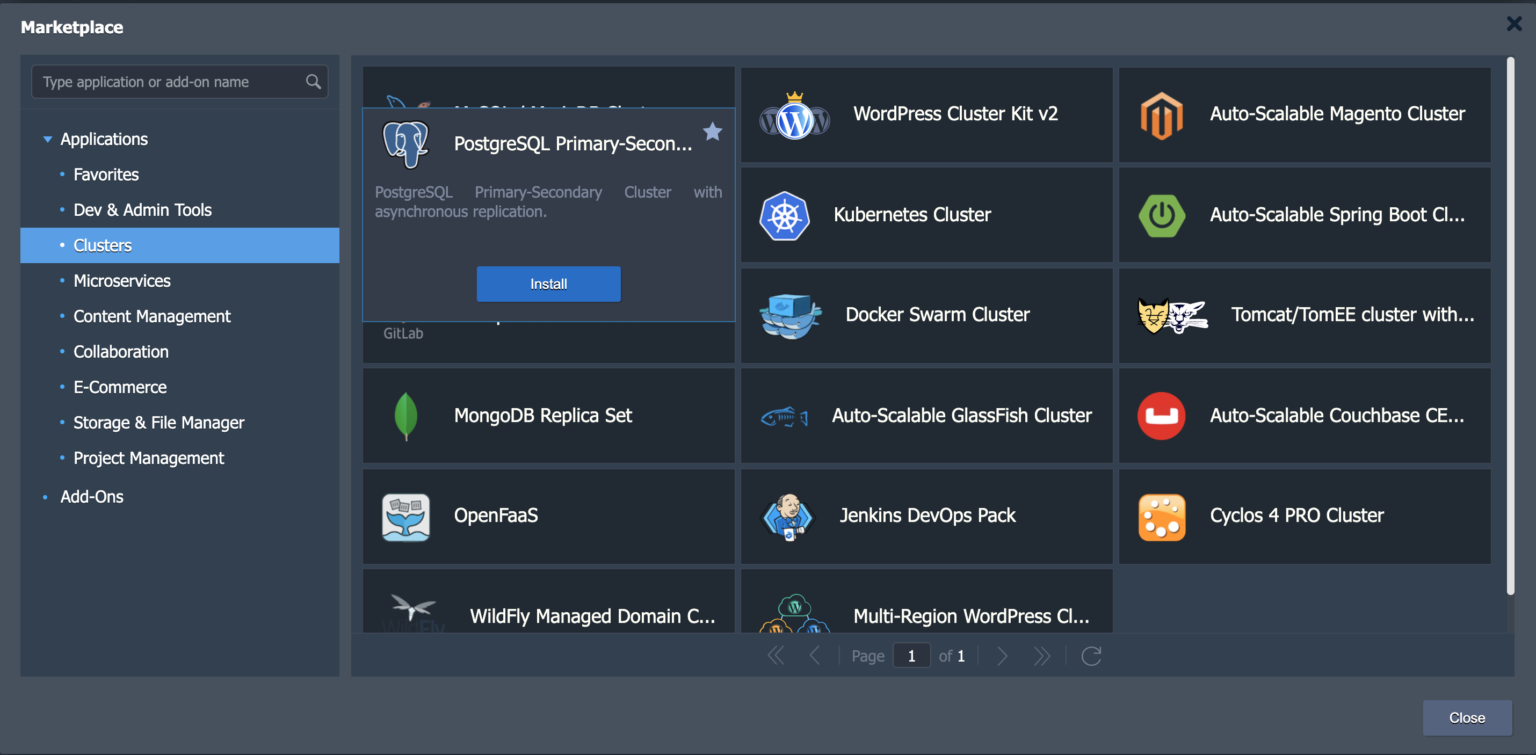Select the GlassFish fish icon
Viewport: 1536px width, 755px height.
point(787,416)
